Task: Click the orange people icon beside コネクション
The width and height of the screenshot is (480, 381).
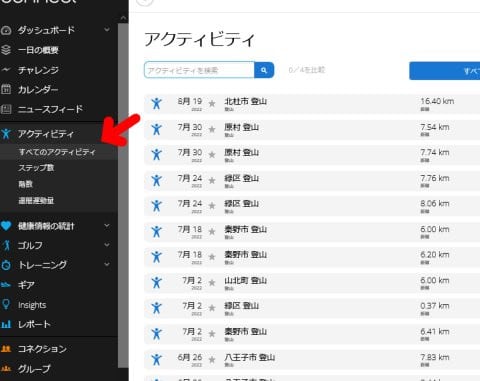Action: [6, 349]
